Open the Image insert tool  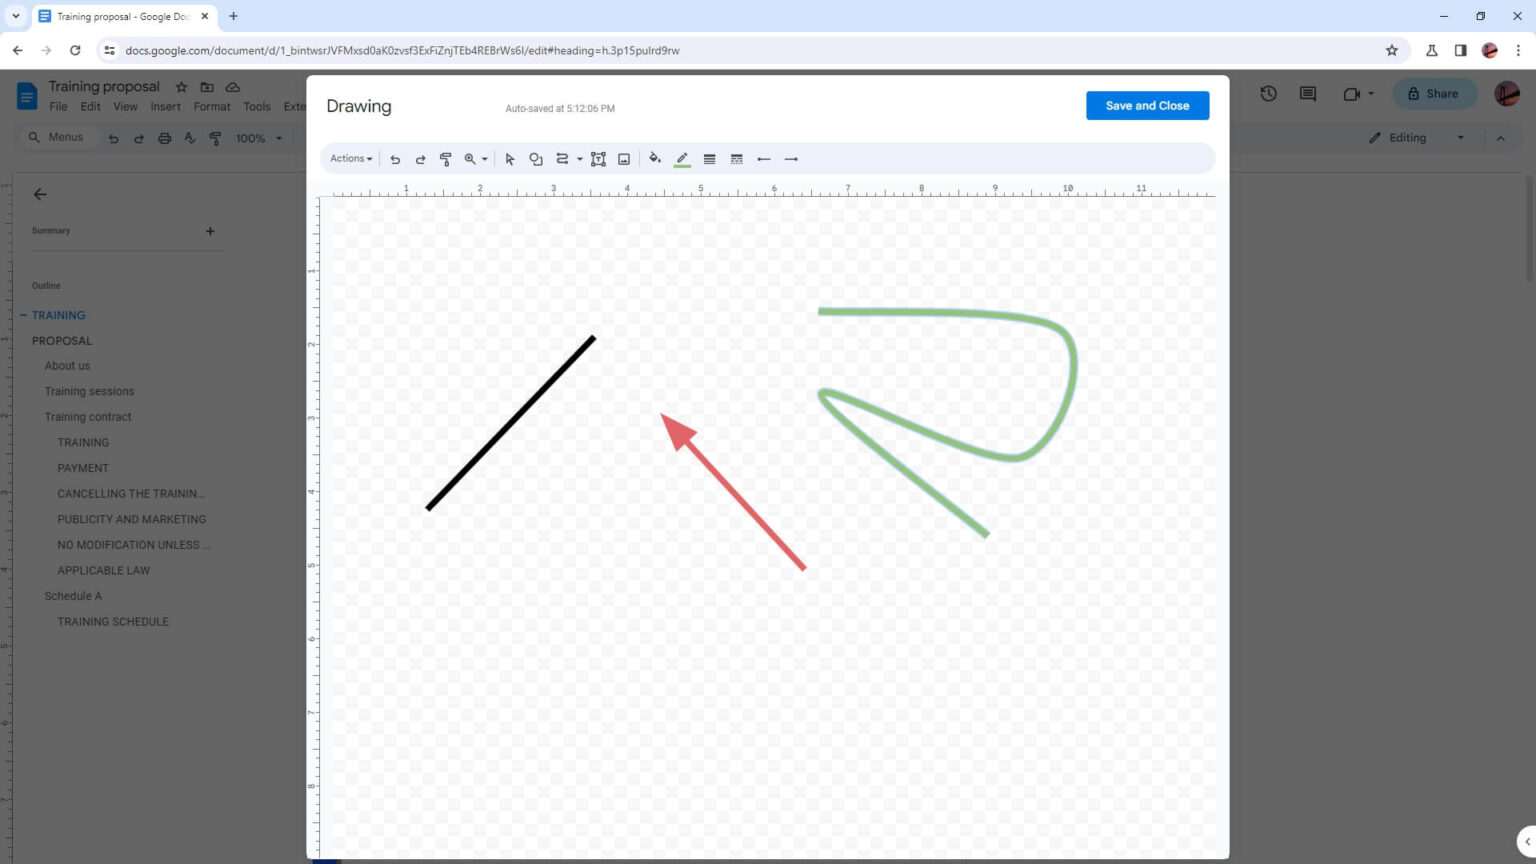click(623, 158)
